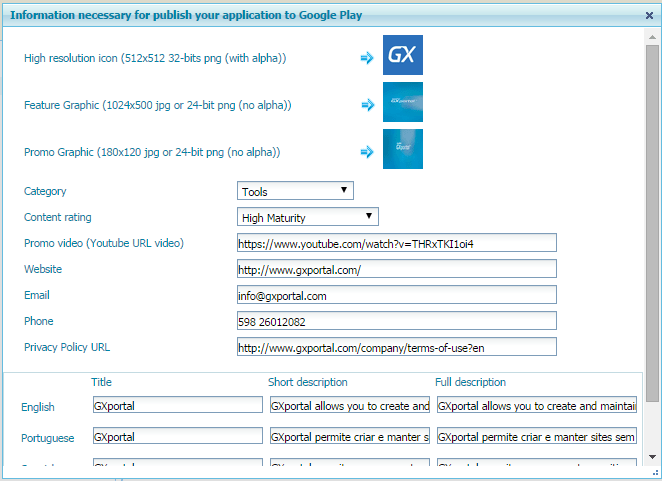This screenshot has height=481, width=662.
Task: Select the Privacy Policy URL field
Action: point(396,347)
